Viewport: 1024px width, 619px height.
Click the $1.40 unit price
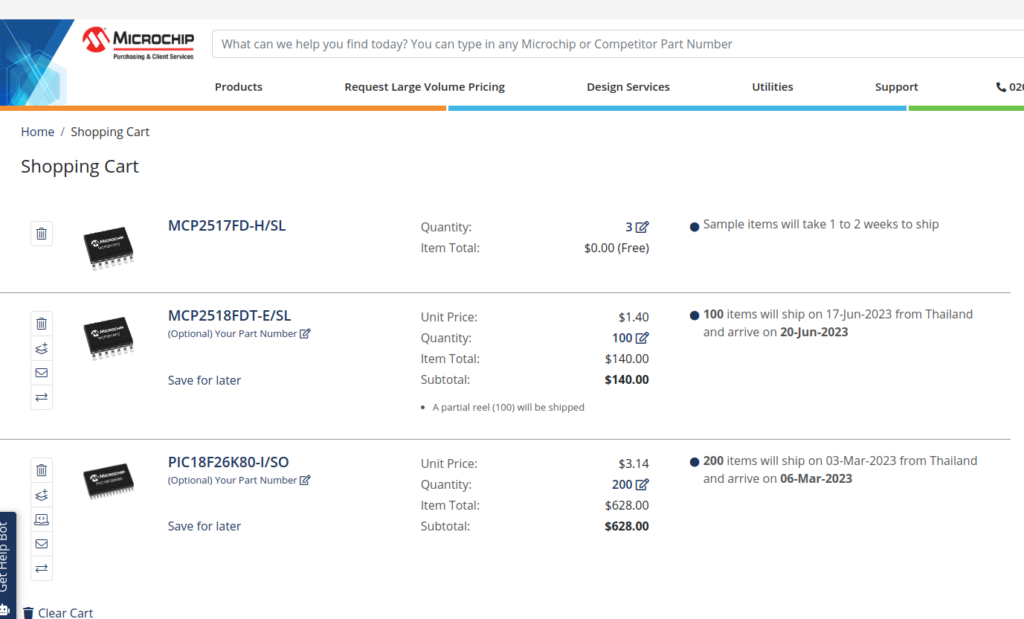click(633, 317)
